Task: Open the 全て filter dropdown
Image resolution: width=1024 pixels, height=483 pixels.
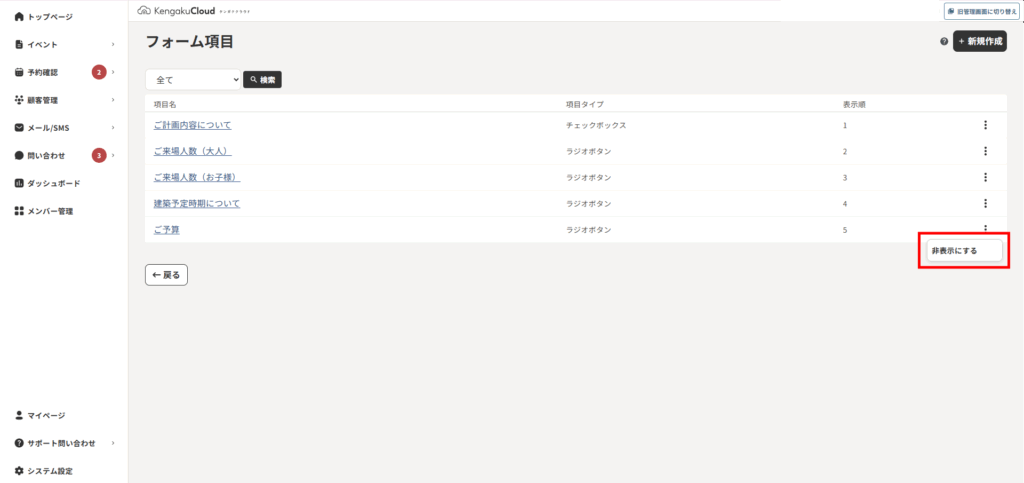Action: click(193, 80)
